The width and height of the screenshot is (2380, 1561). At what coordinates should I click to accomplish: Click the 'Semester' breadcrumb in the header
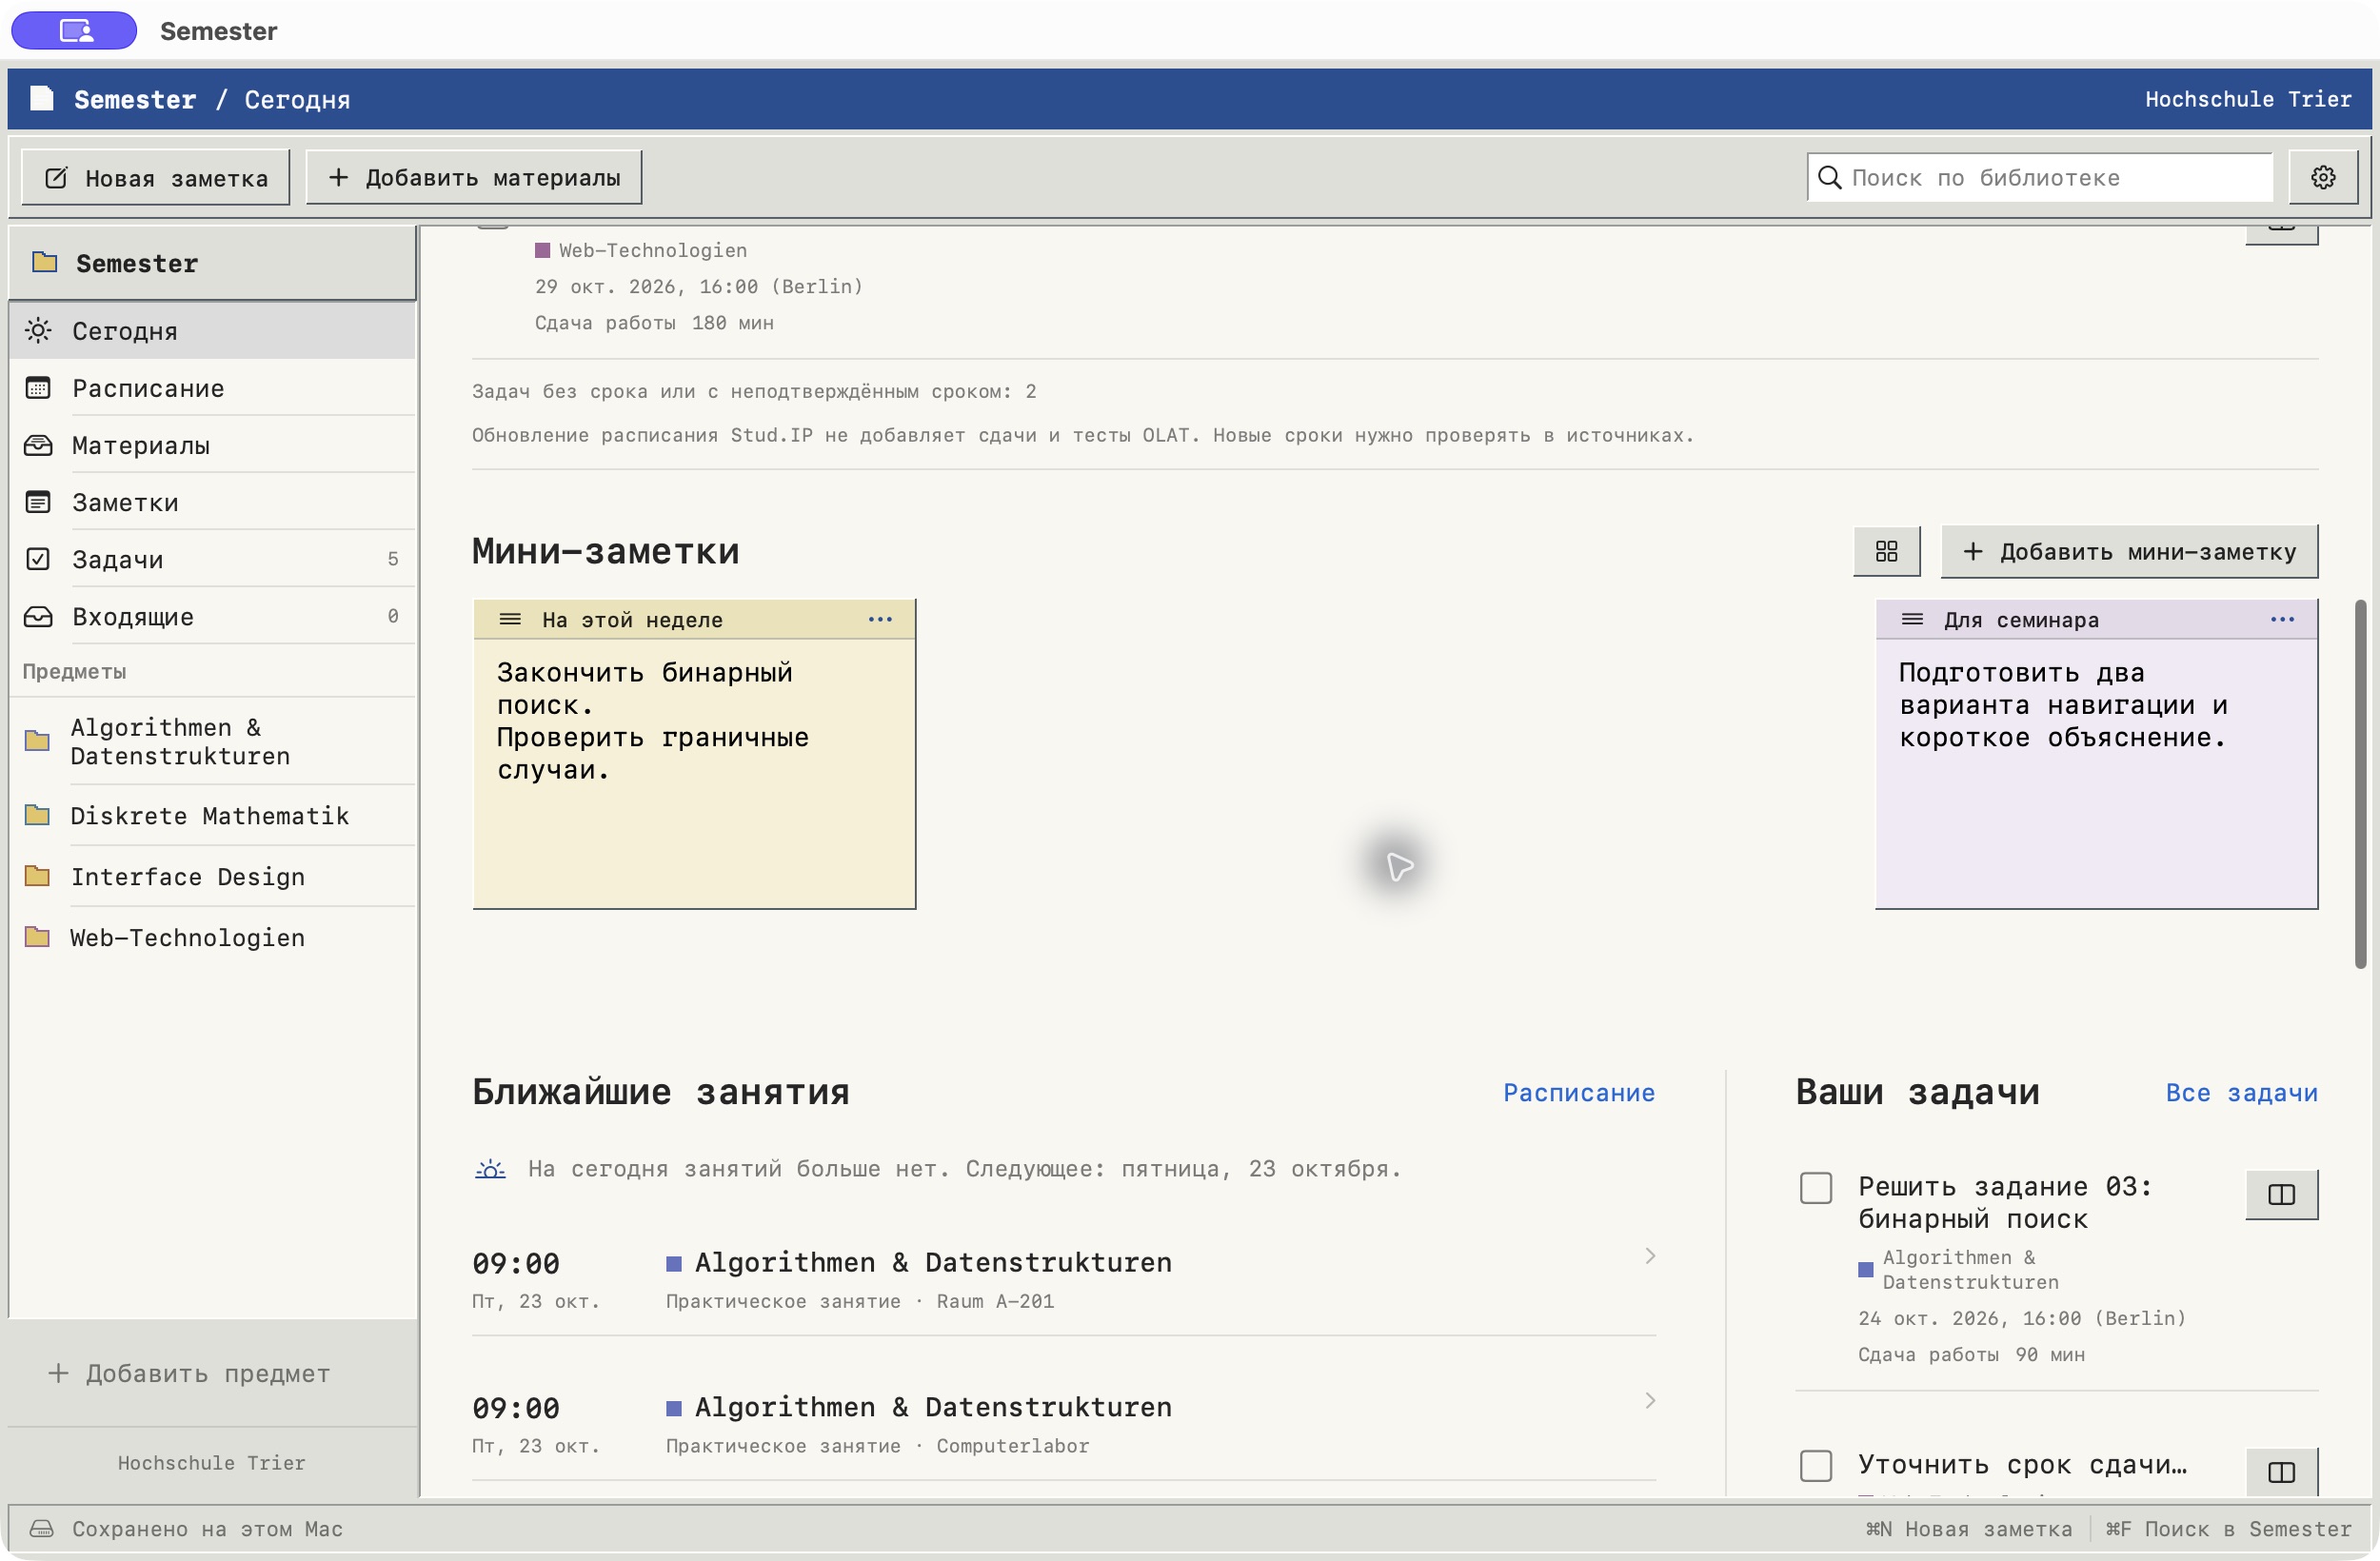(135, 99)
